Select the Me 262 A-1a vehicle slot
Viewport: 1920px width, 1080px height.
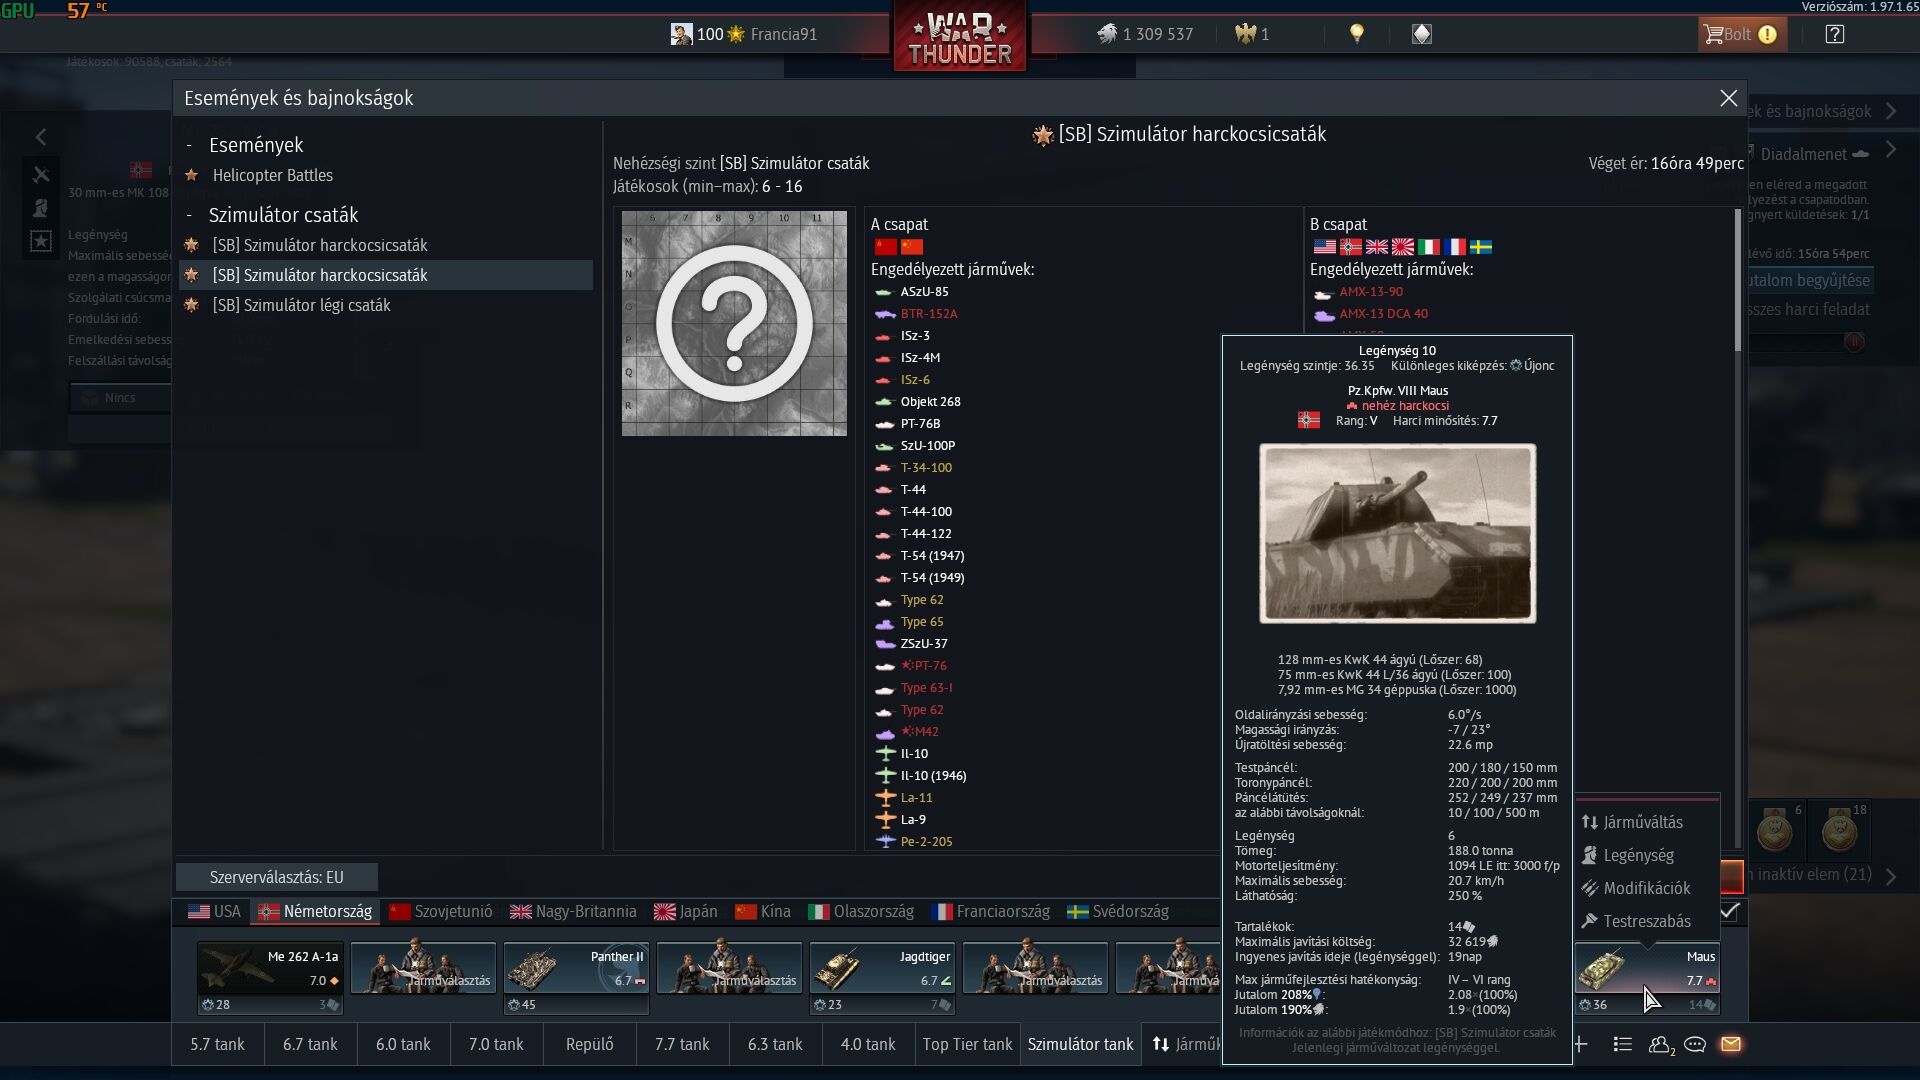(x=270, y=978)
